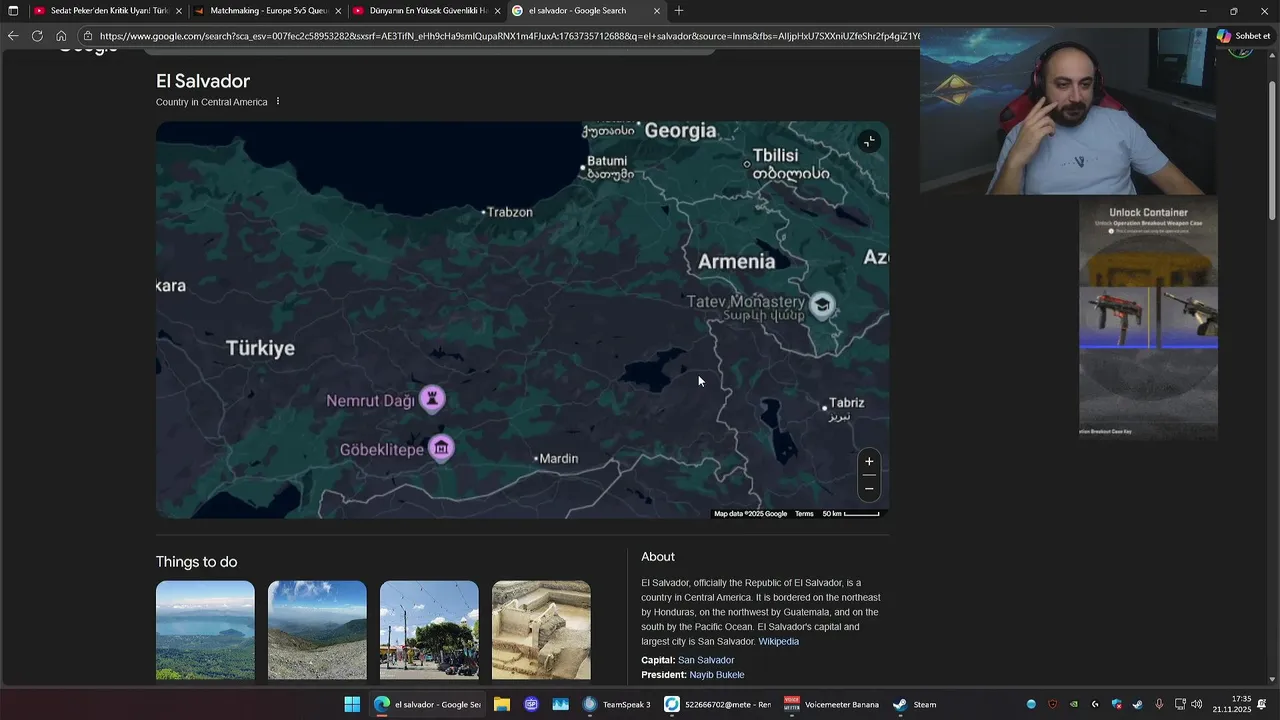Viewport: 1280px width, 720px height.
Task: Click the Göbeklitepe map marker
Action: (x=441, y=448)
